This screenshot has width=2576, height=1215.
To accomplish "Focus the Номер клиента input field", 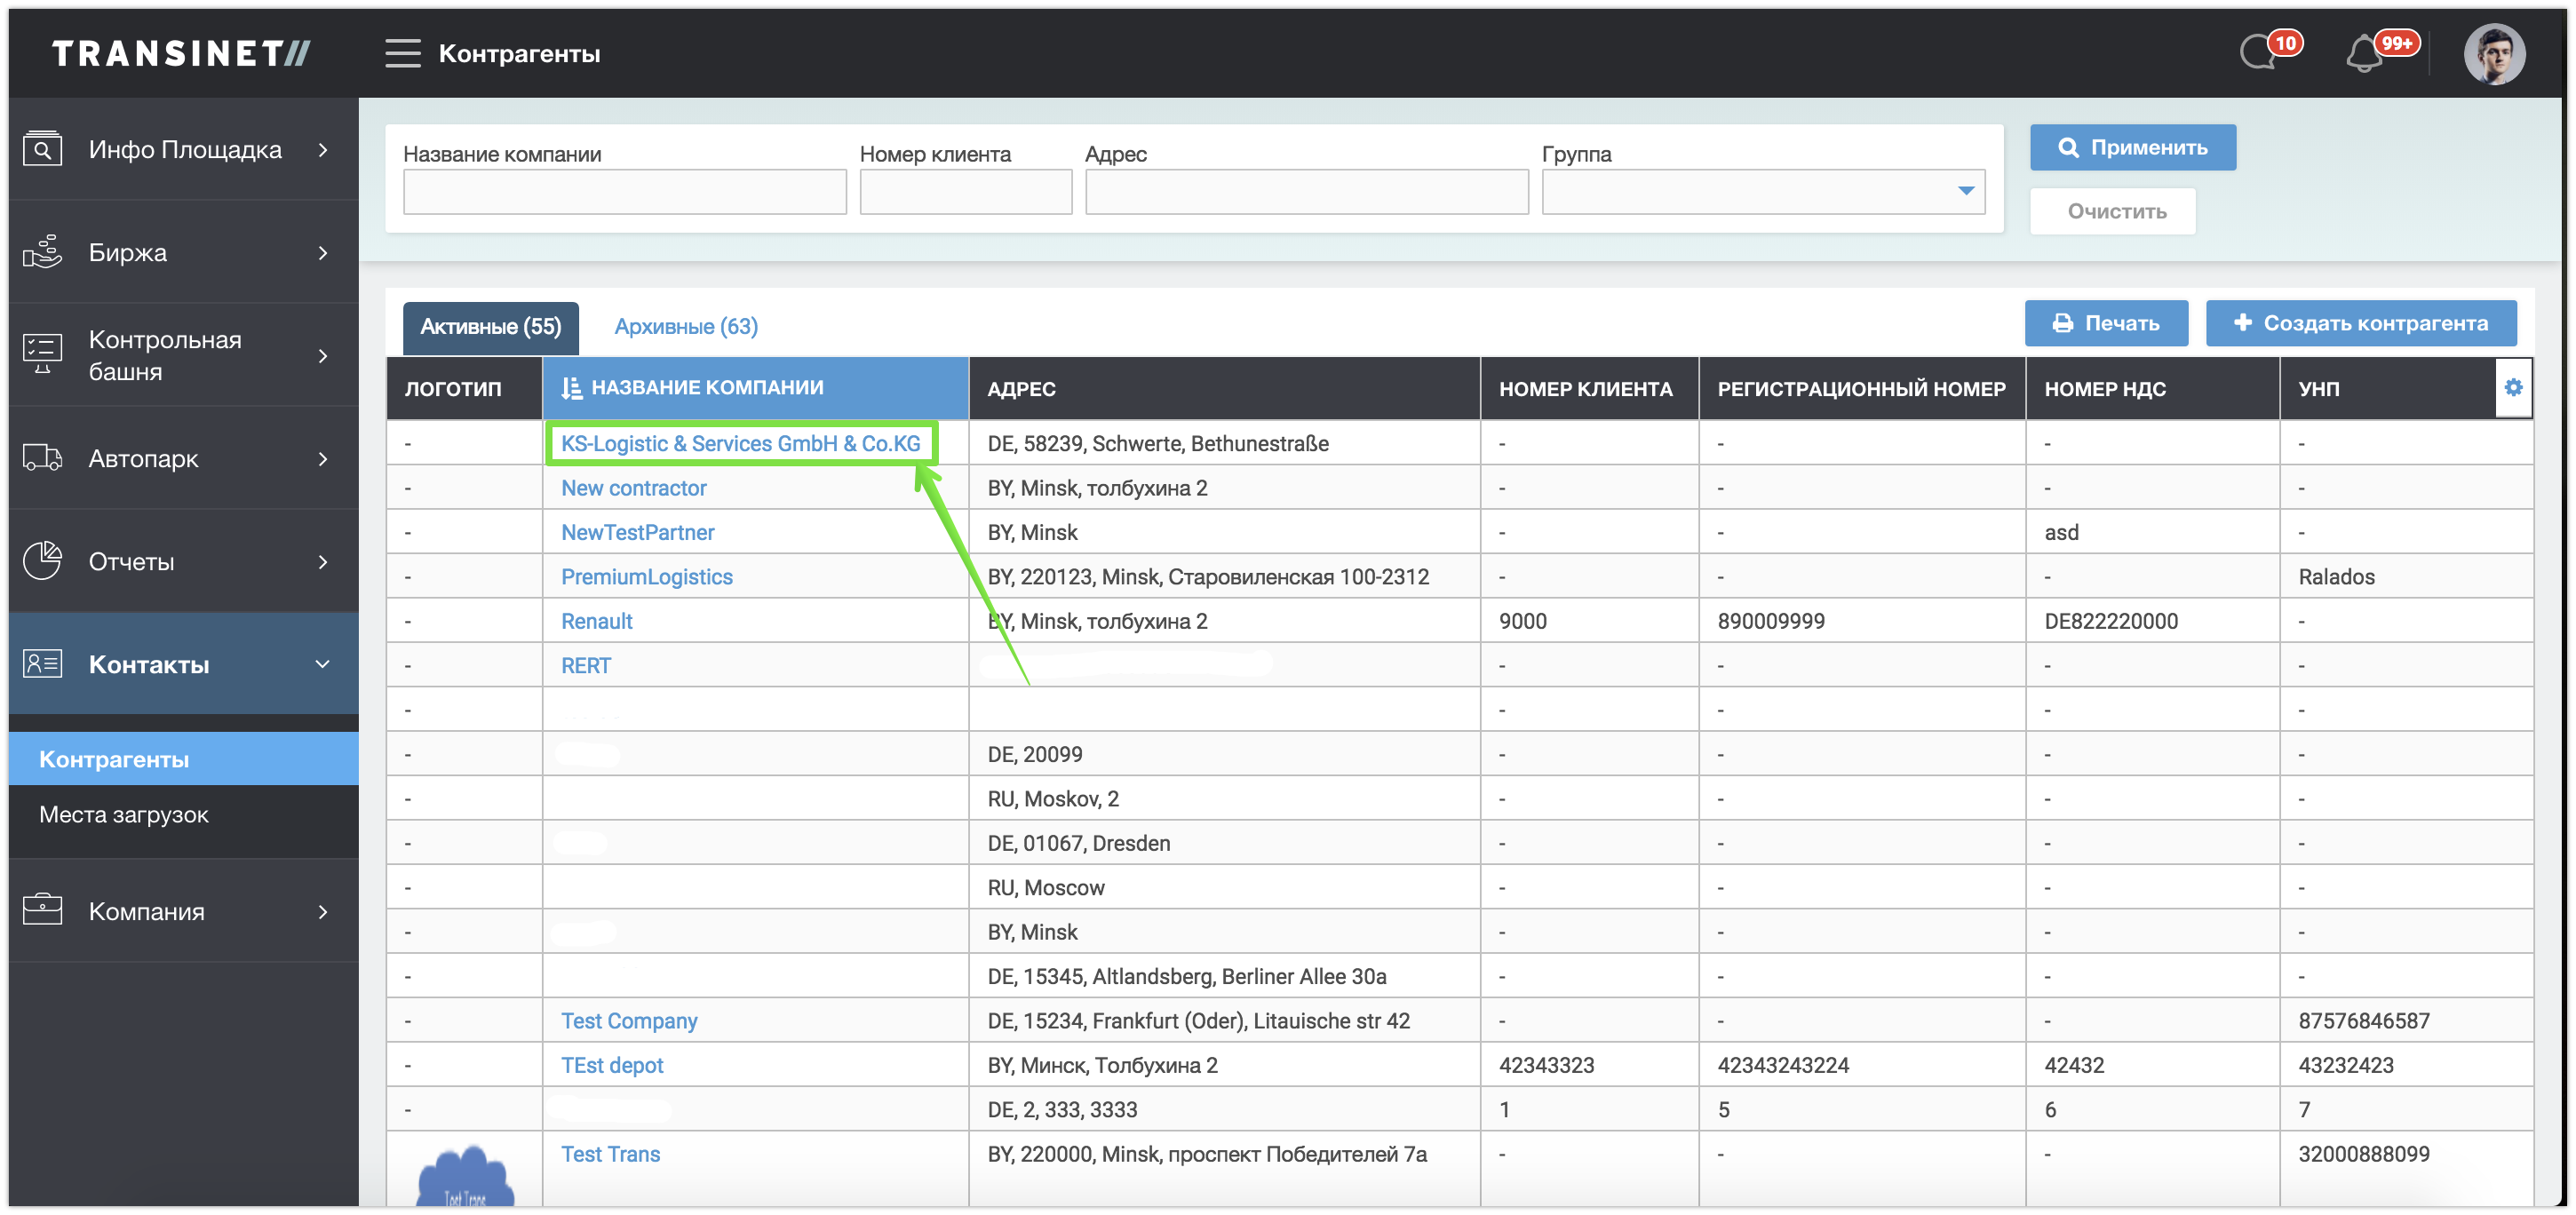I will pyautogui.click(x=965, y=191).
